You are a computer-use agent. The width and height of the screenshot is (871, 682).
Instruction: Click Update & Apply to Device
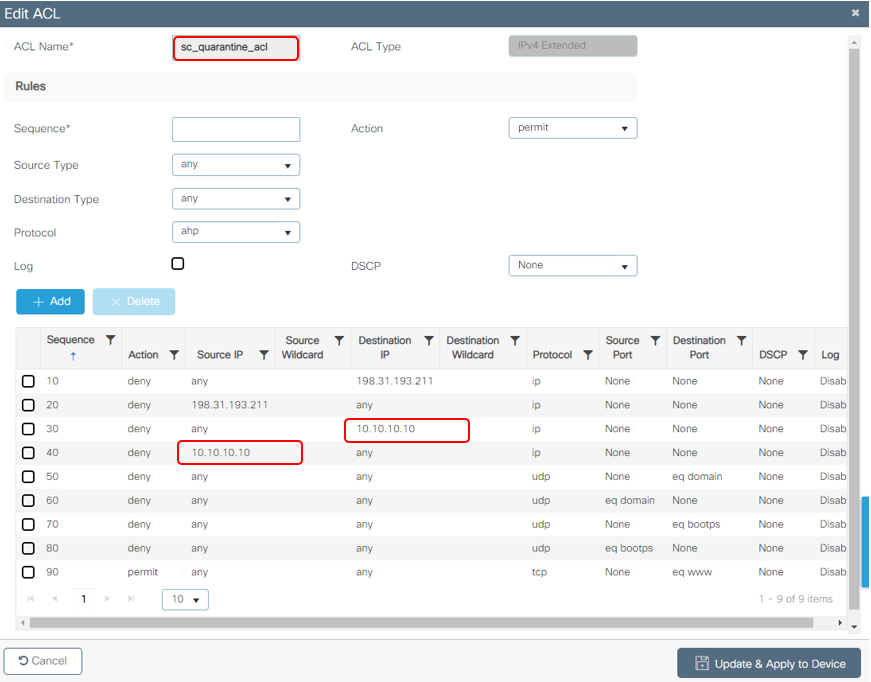click(x=769, y=663)
